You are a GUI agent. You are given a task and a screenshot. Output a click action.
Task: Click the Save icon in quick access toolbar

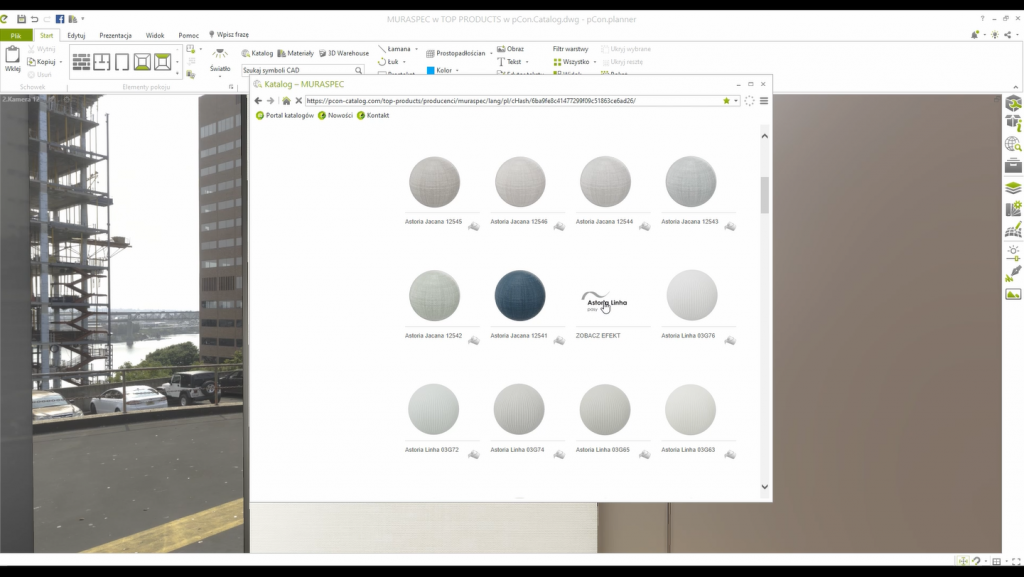pos(22,19)
